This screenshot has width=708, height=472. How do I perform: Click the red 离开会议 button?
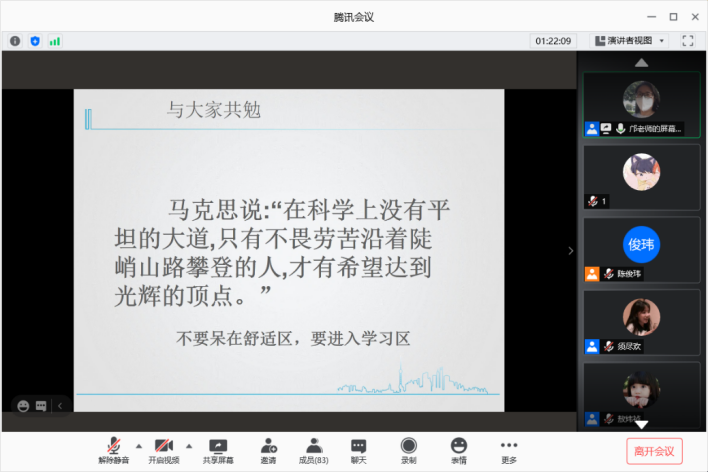pyautogui.click(x=654, y=451)
